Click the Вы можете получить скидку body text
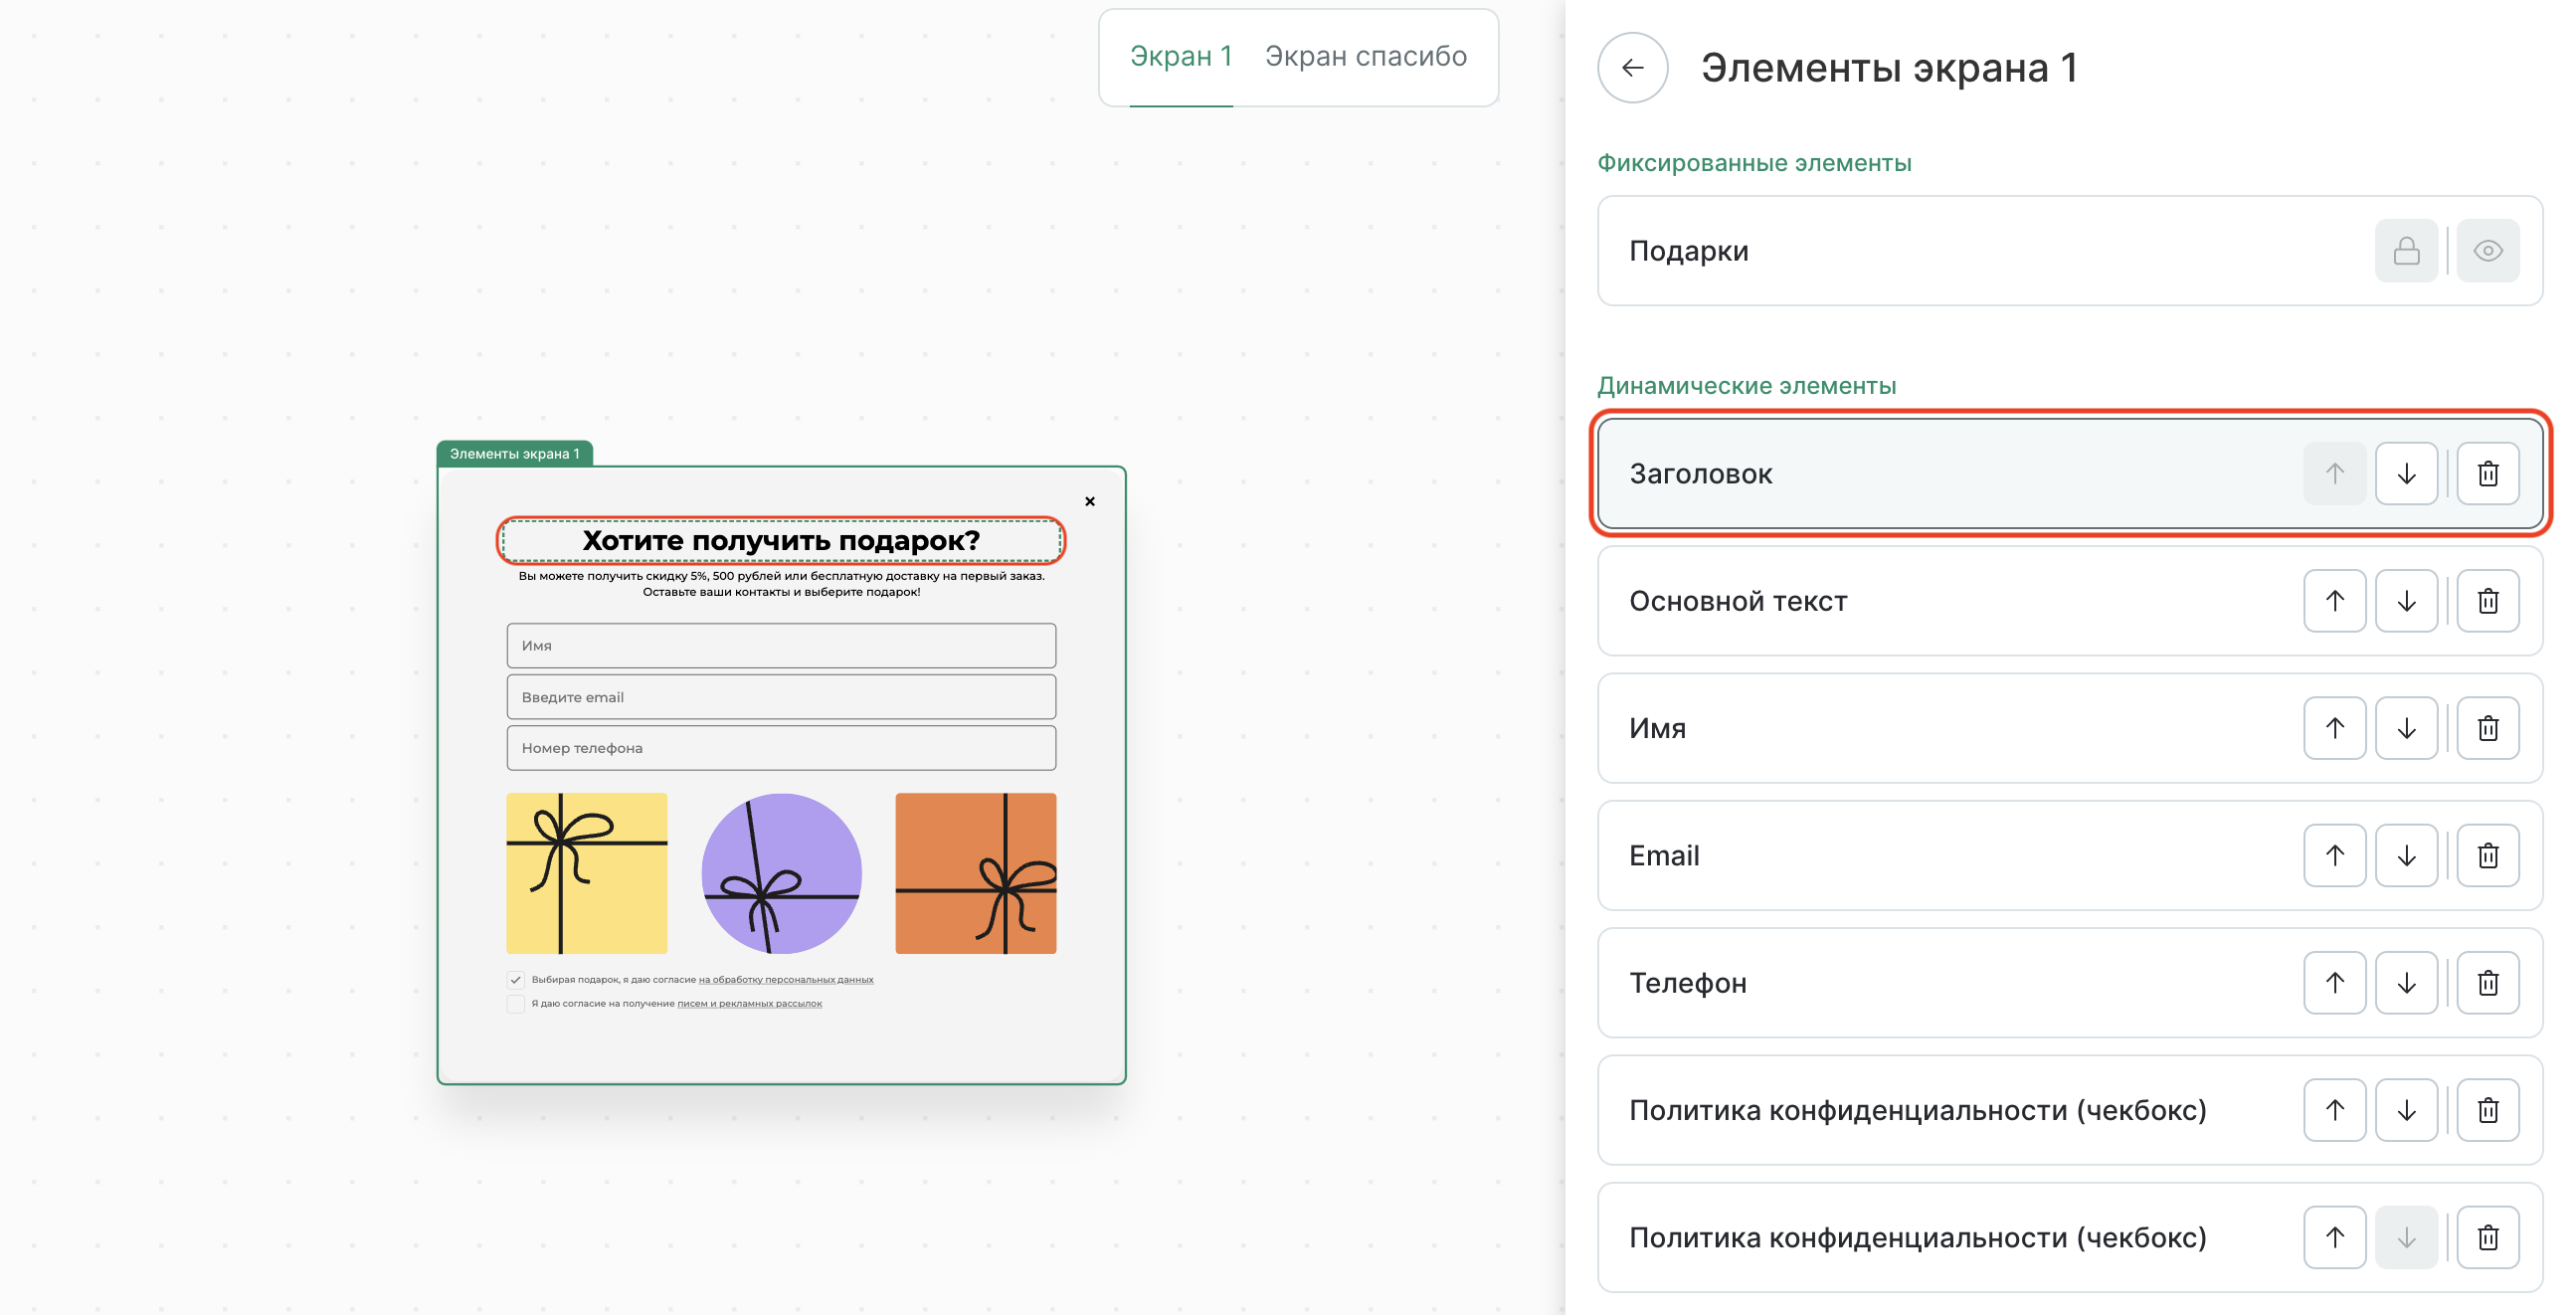 (781, 584)
